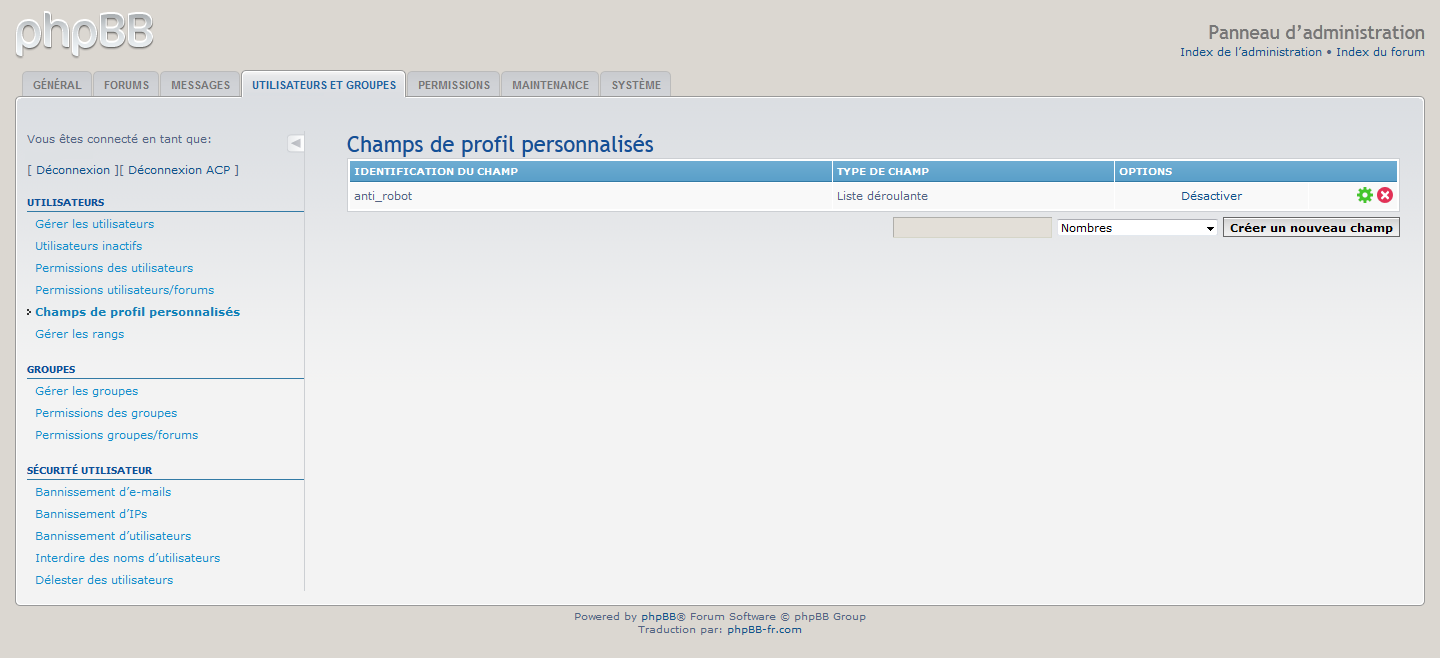Select the Système tab

tap(636, 85)
